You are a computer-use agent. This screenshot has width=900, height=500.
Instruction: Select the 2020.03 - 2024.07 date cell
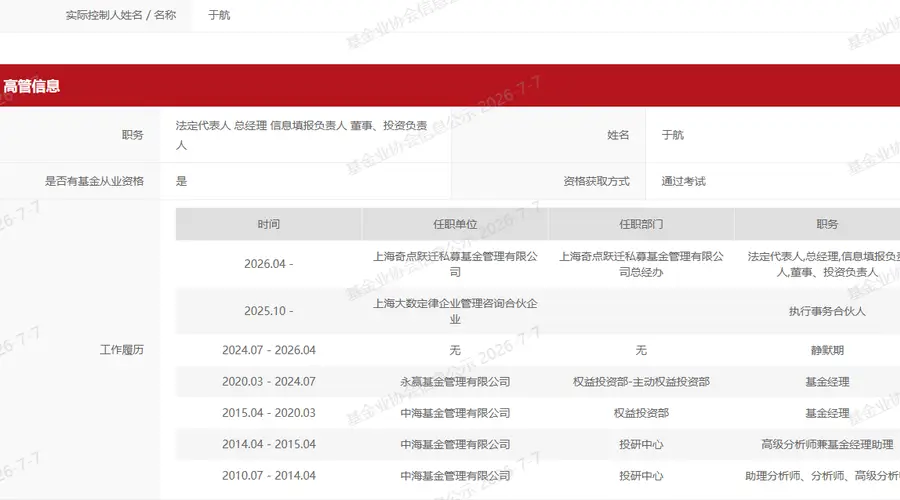click(x=269, y=382)
